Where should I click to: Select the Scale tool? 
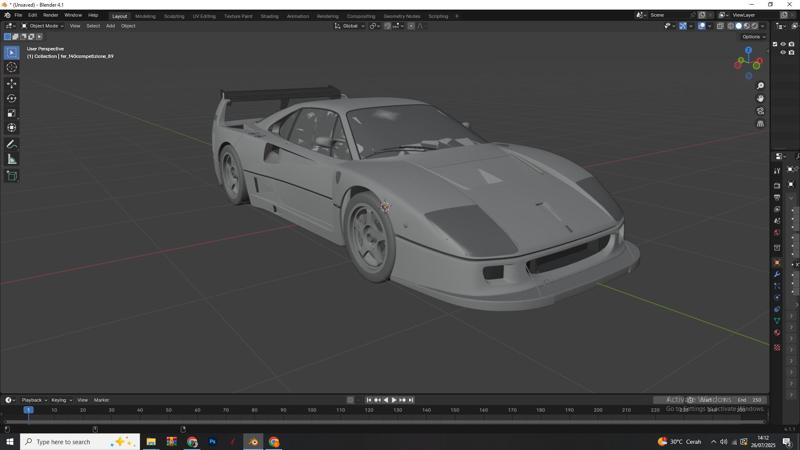point(12,113)
